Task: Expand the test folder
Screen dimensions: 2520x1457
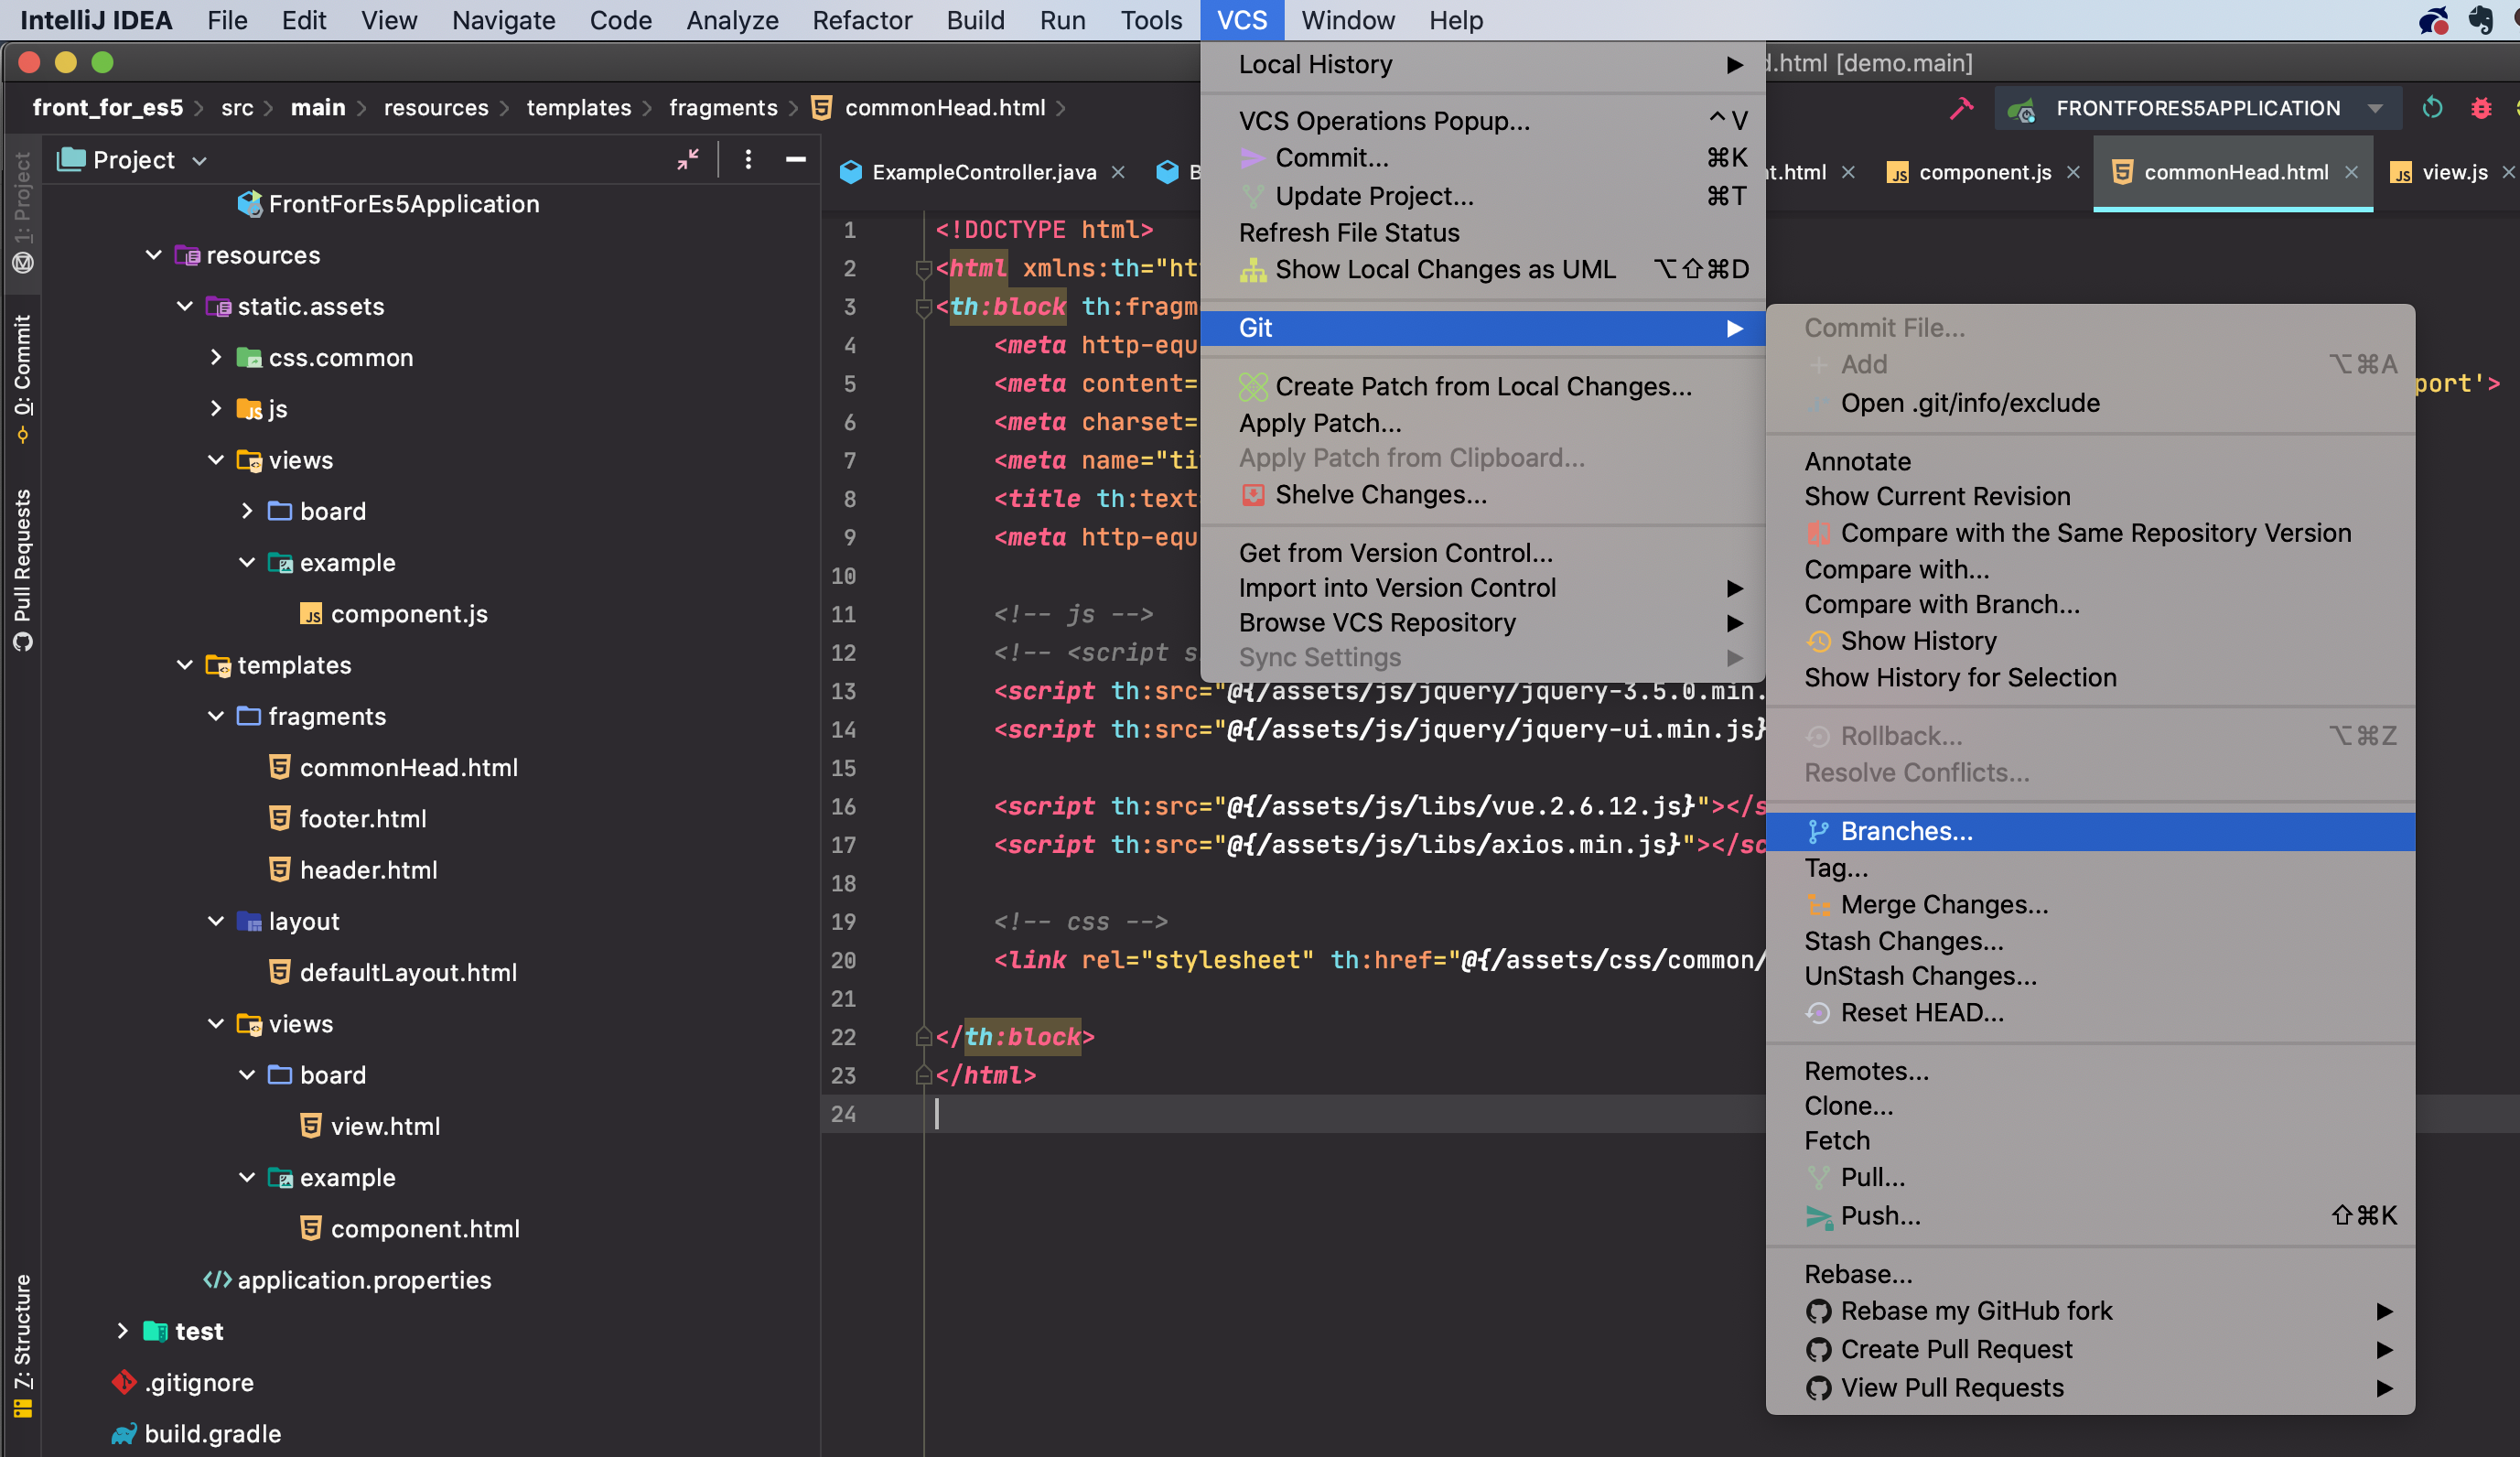Action: coord(122,1331)
